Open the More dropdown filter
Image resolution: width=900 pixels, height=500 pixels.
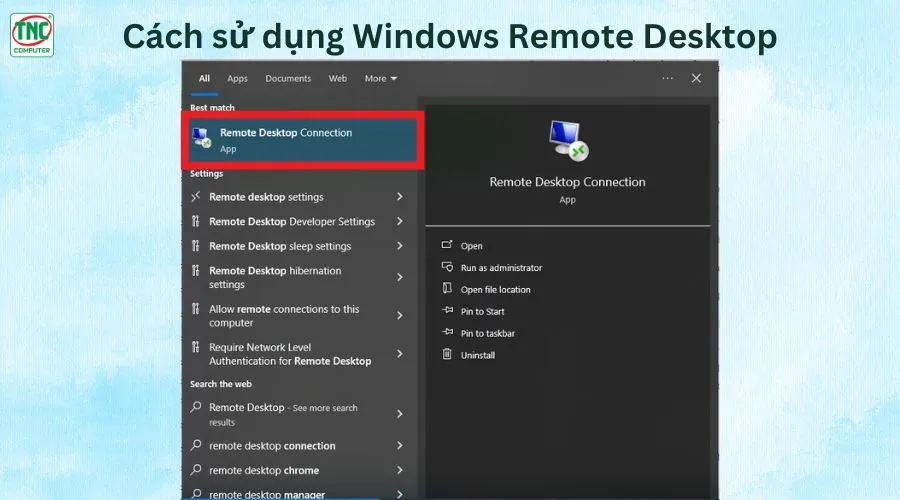tap(381, 78)
